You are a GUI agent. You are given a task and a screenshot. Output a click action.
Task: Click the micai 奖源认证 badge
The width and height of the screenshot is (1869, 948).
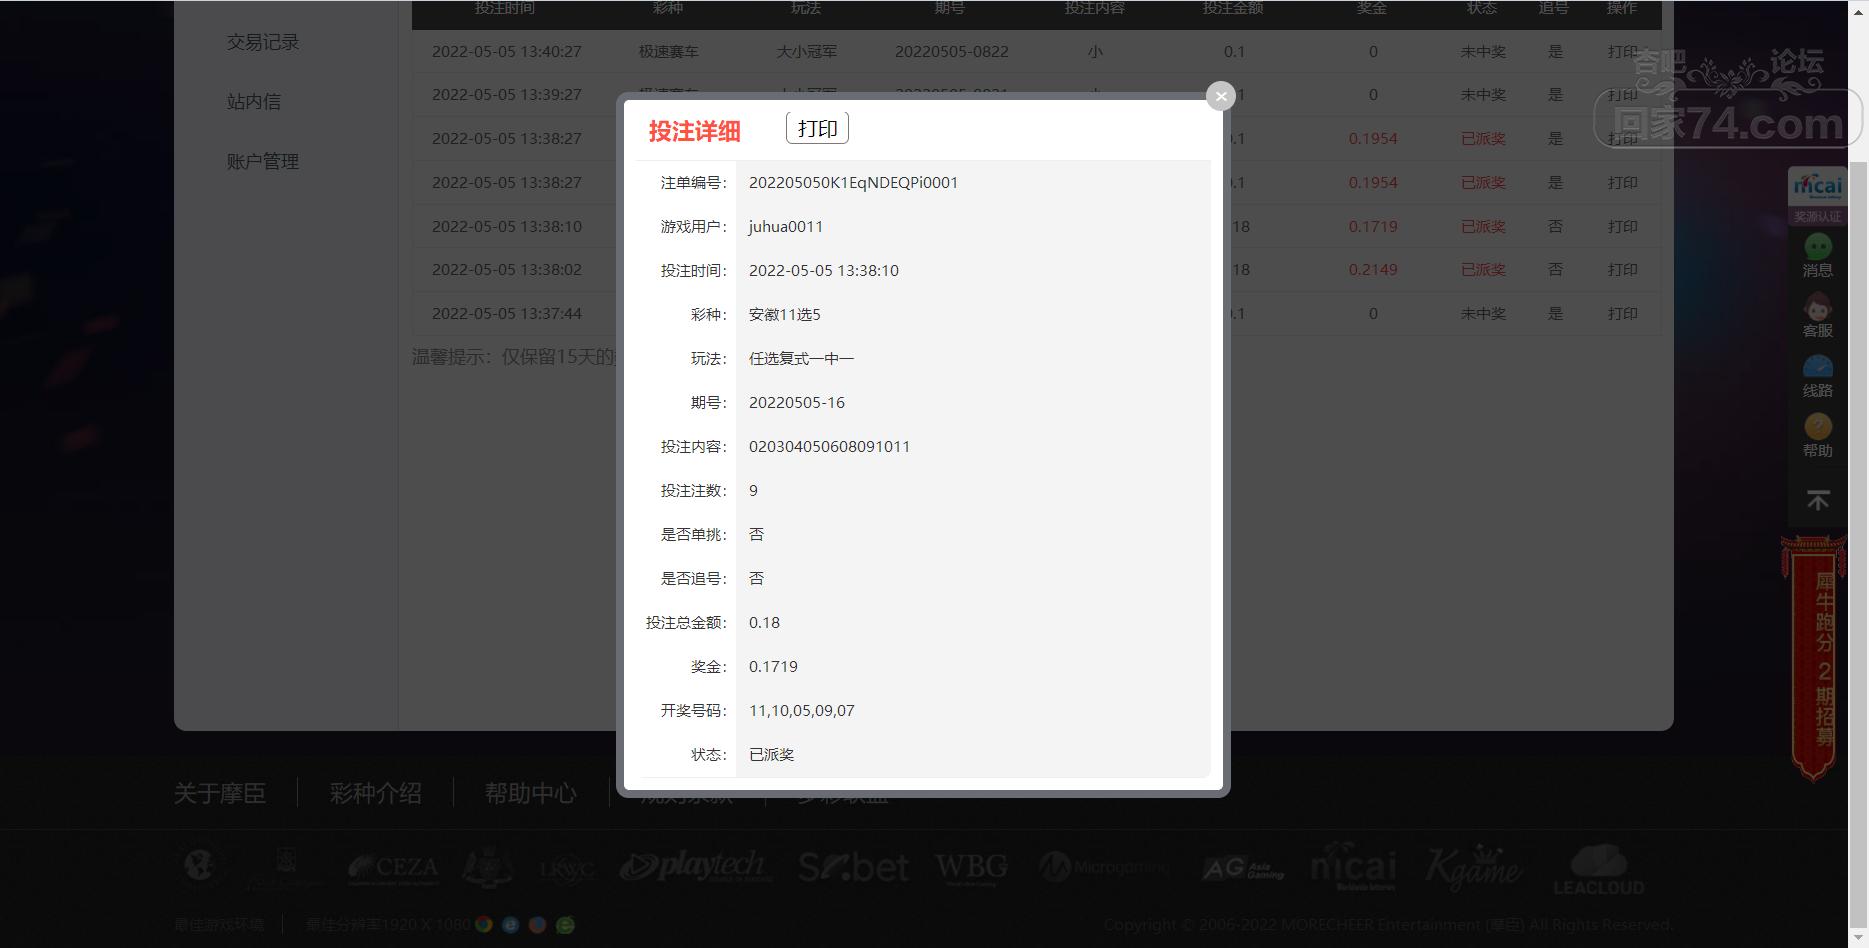(1817, 196)
